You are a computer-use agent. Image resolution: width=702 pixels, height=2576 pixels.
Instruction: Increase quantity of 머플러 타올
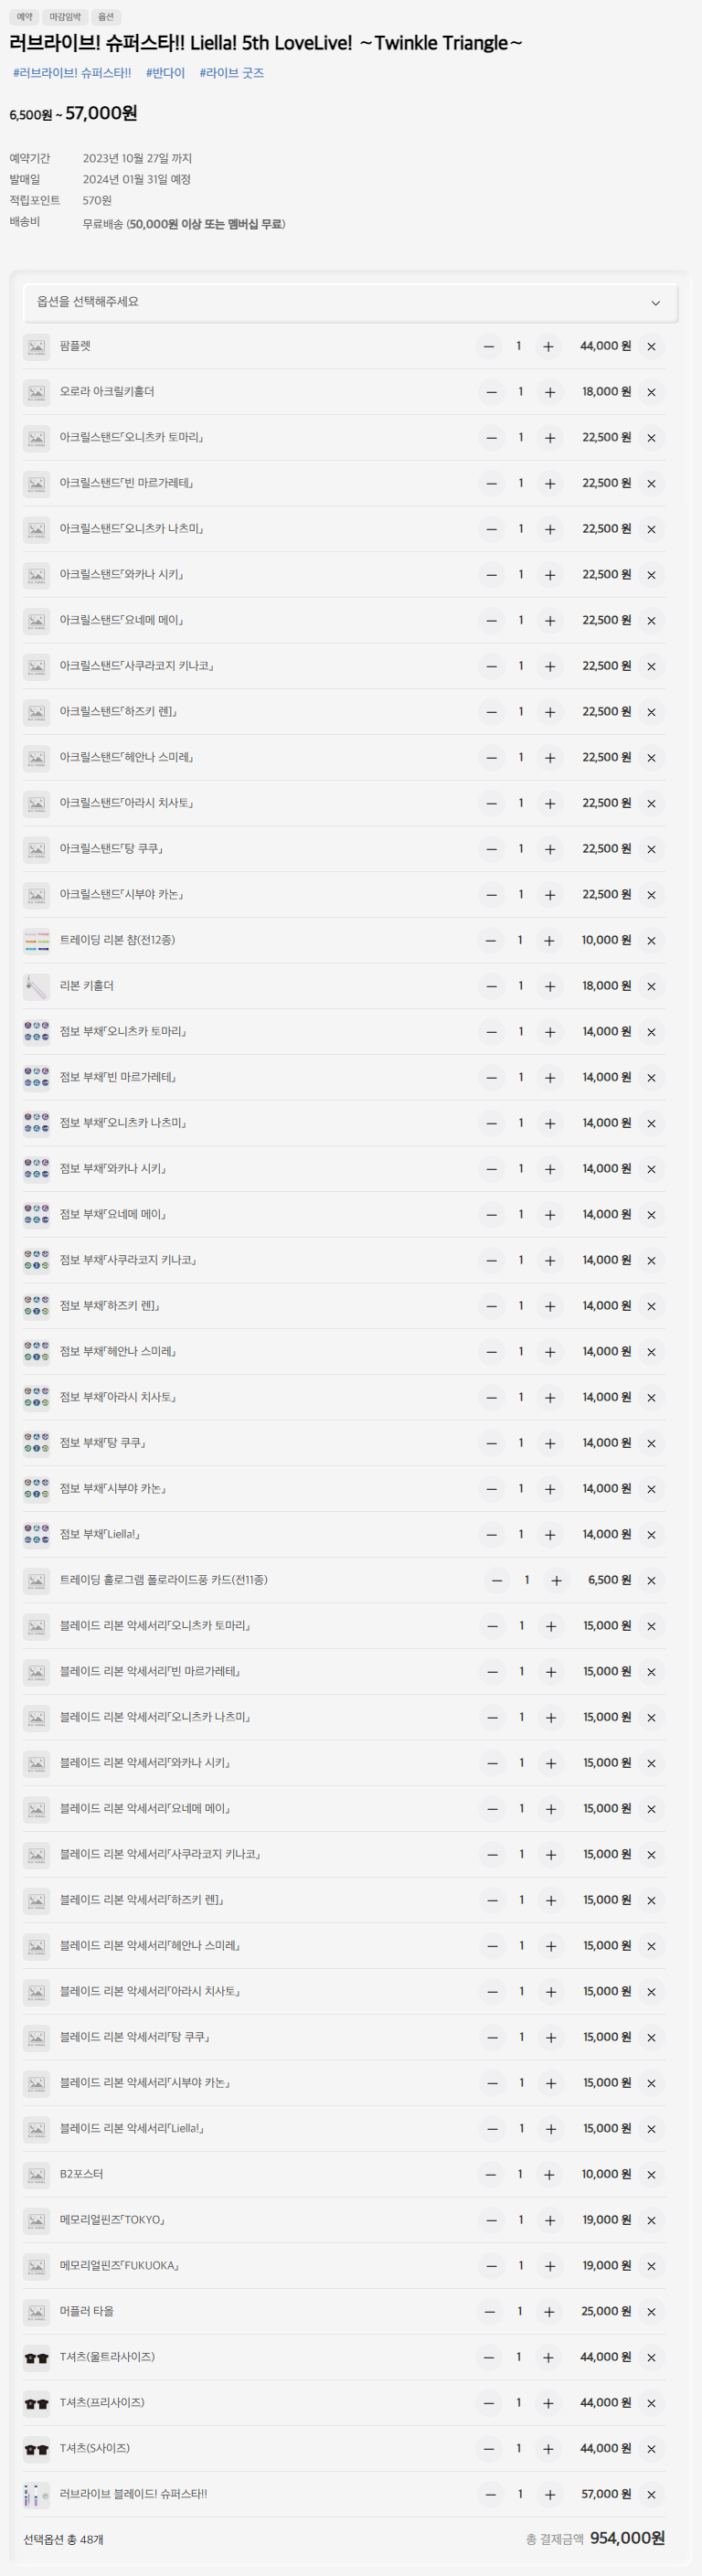pyautogui.click(x=550, y=2311)
